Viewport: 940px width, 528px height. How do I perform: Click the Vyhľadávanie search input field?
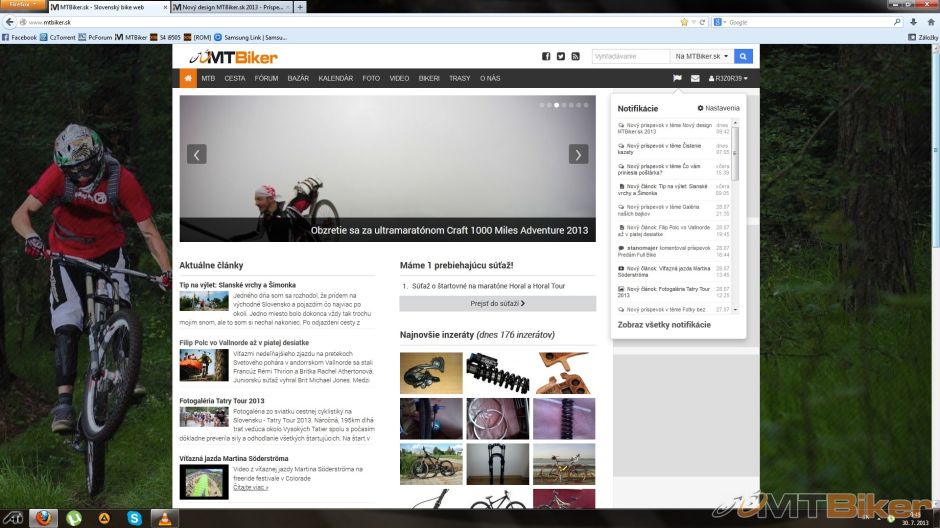coord(630,57)
